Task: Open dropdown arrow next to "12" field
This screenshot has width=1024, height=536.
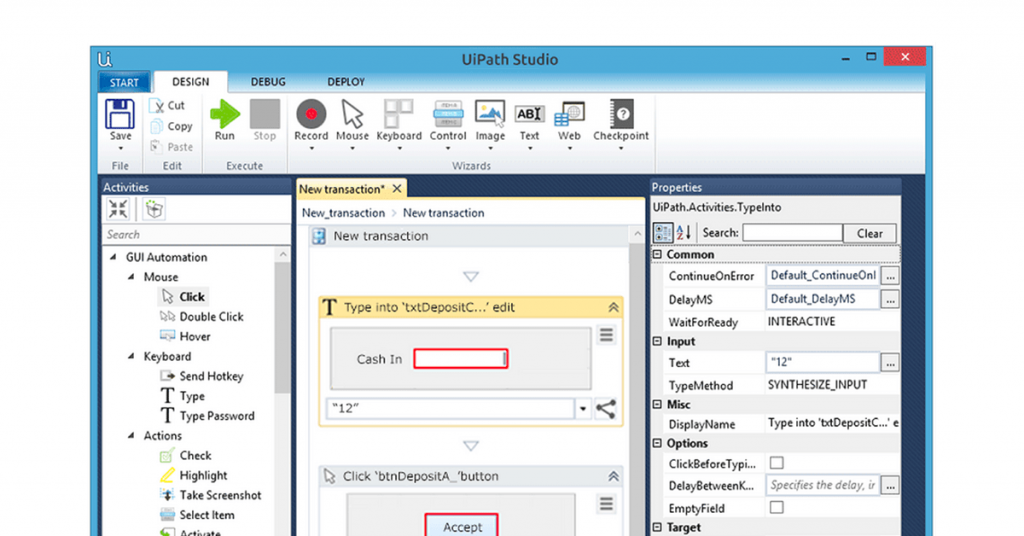Action: click(583, 409)
